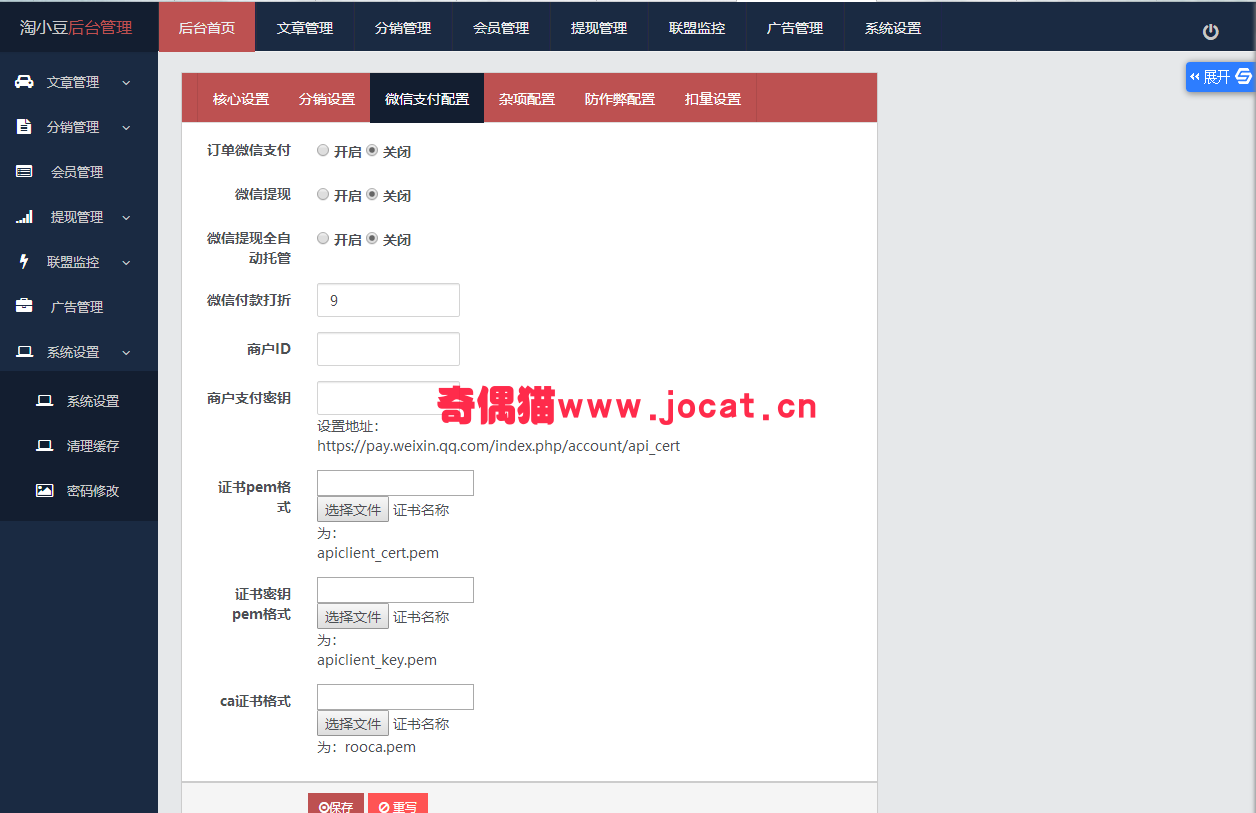The image size is (1256, 813).
Task: Click 选择文件 for 证书密钥pem格式
Action: click(x=353, y=616)
